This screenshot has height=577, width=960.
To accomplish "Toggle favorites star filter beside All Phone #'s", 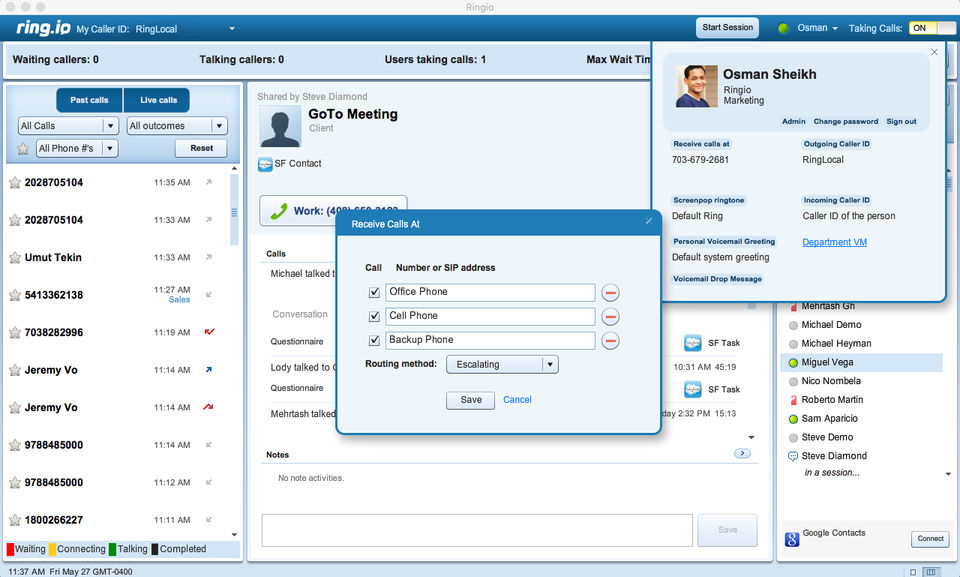I will click(23, 148).
